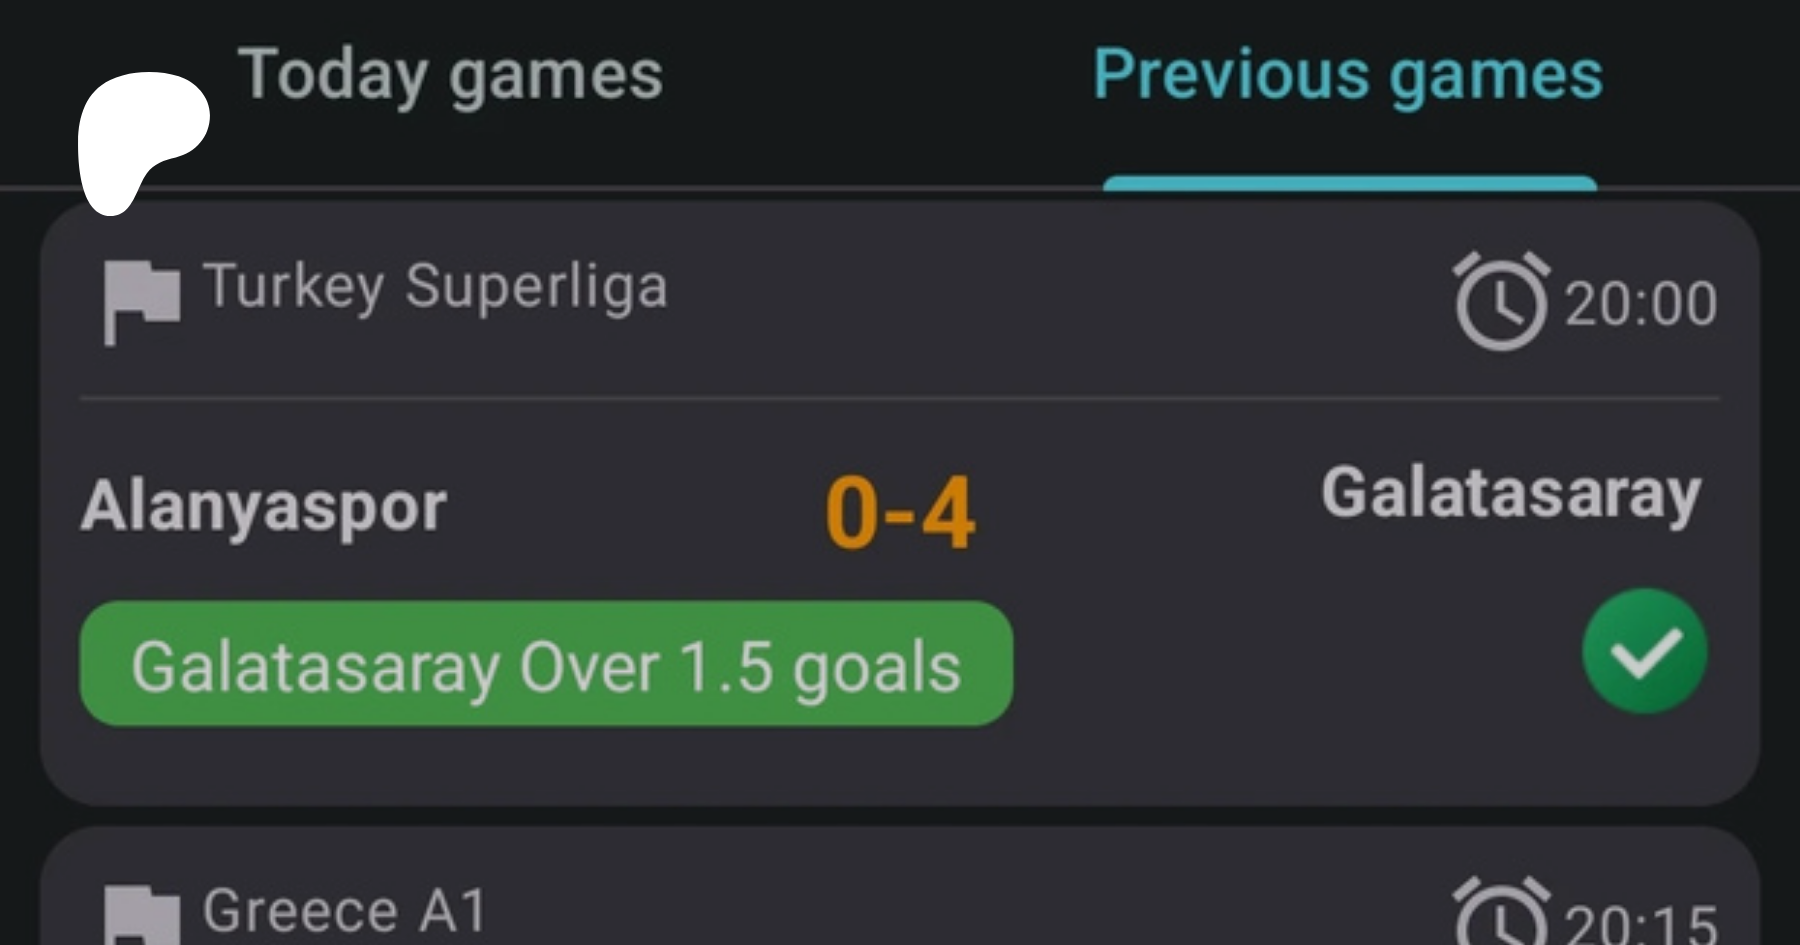Select the Previous games tab
This screenshot has height=945, width=1800.
pos(1348,76)
